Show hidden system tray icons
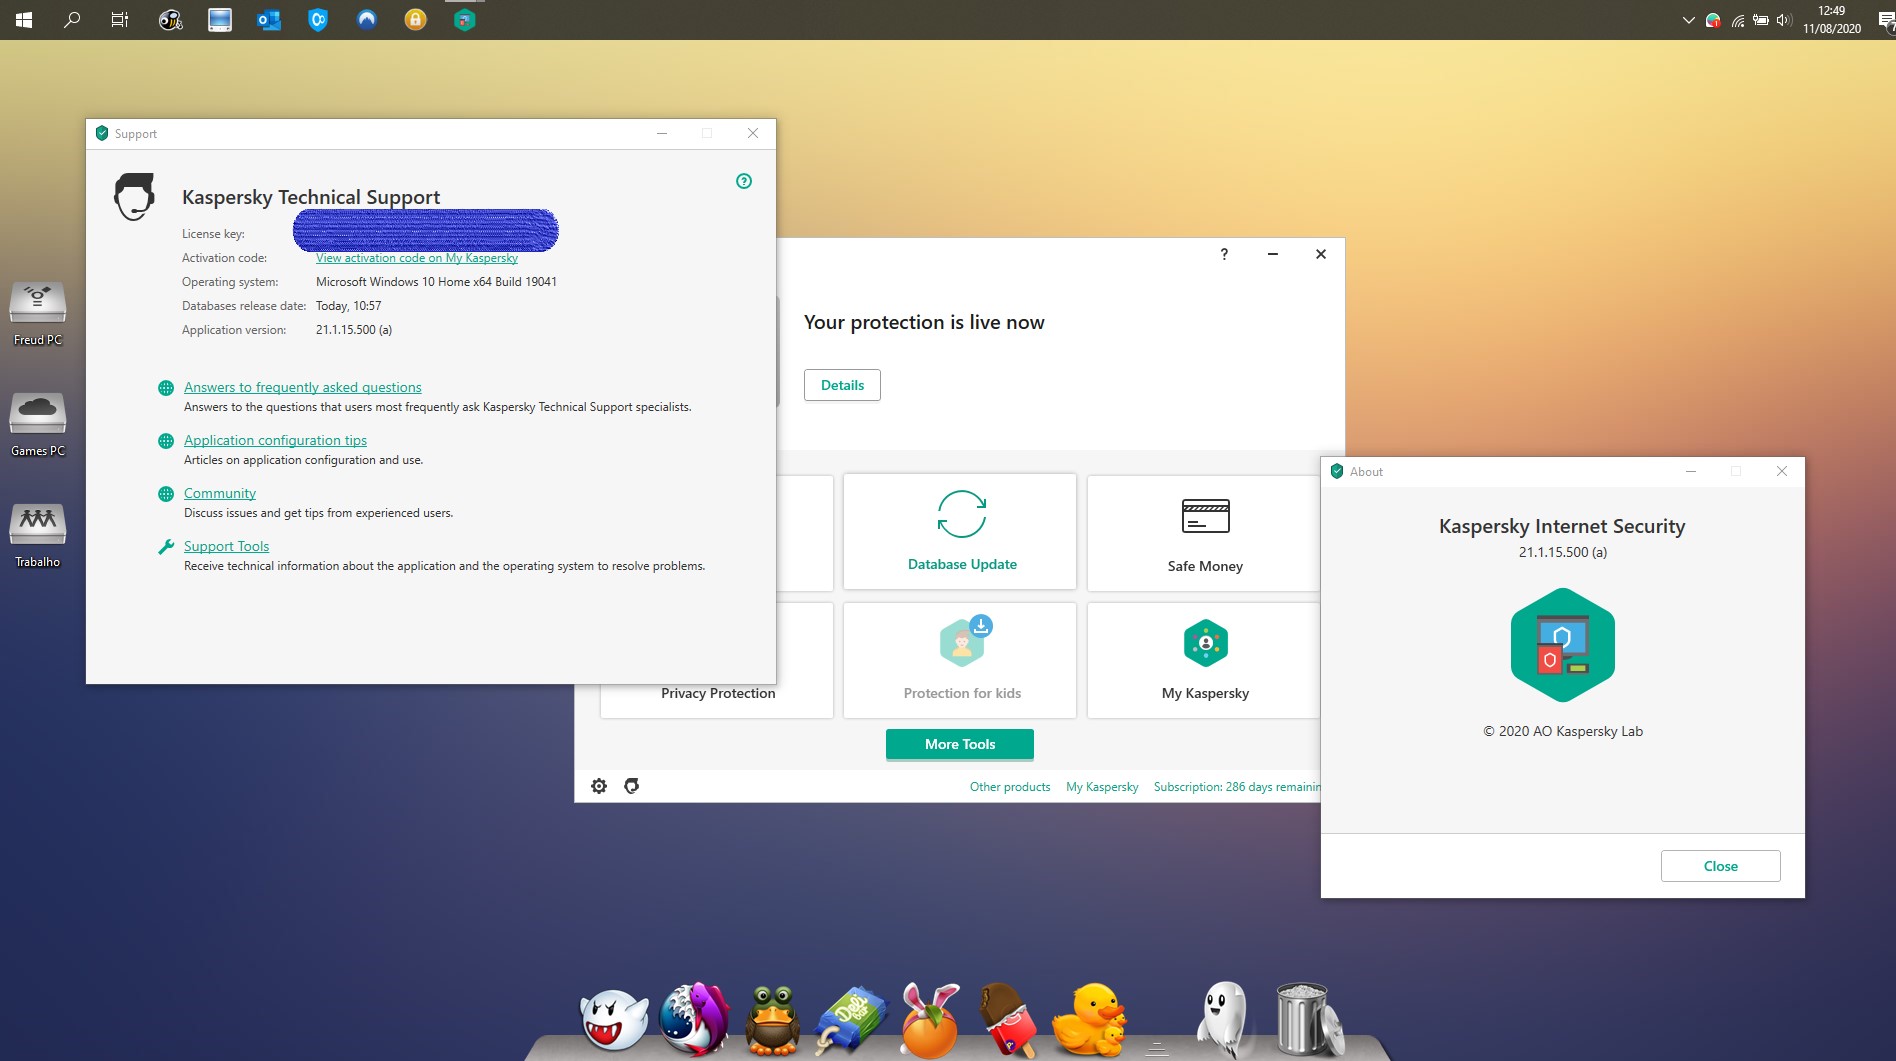This screenshot has height=1061, width=1896. pyautogui.click(x=1688, y=20)
